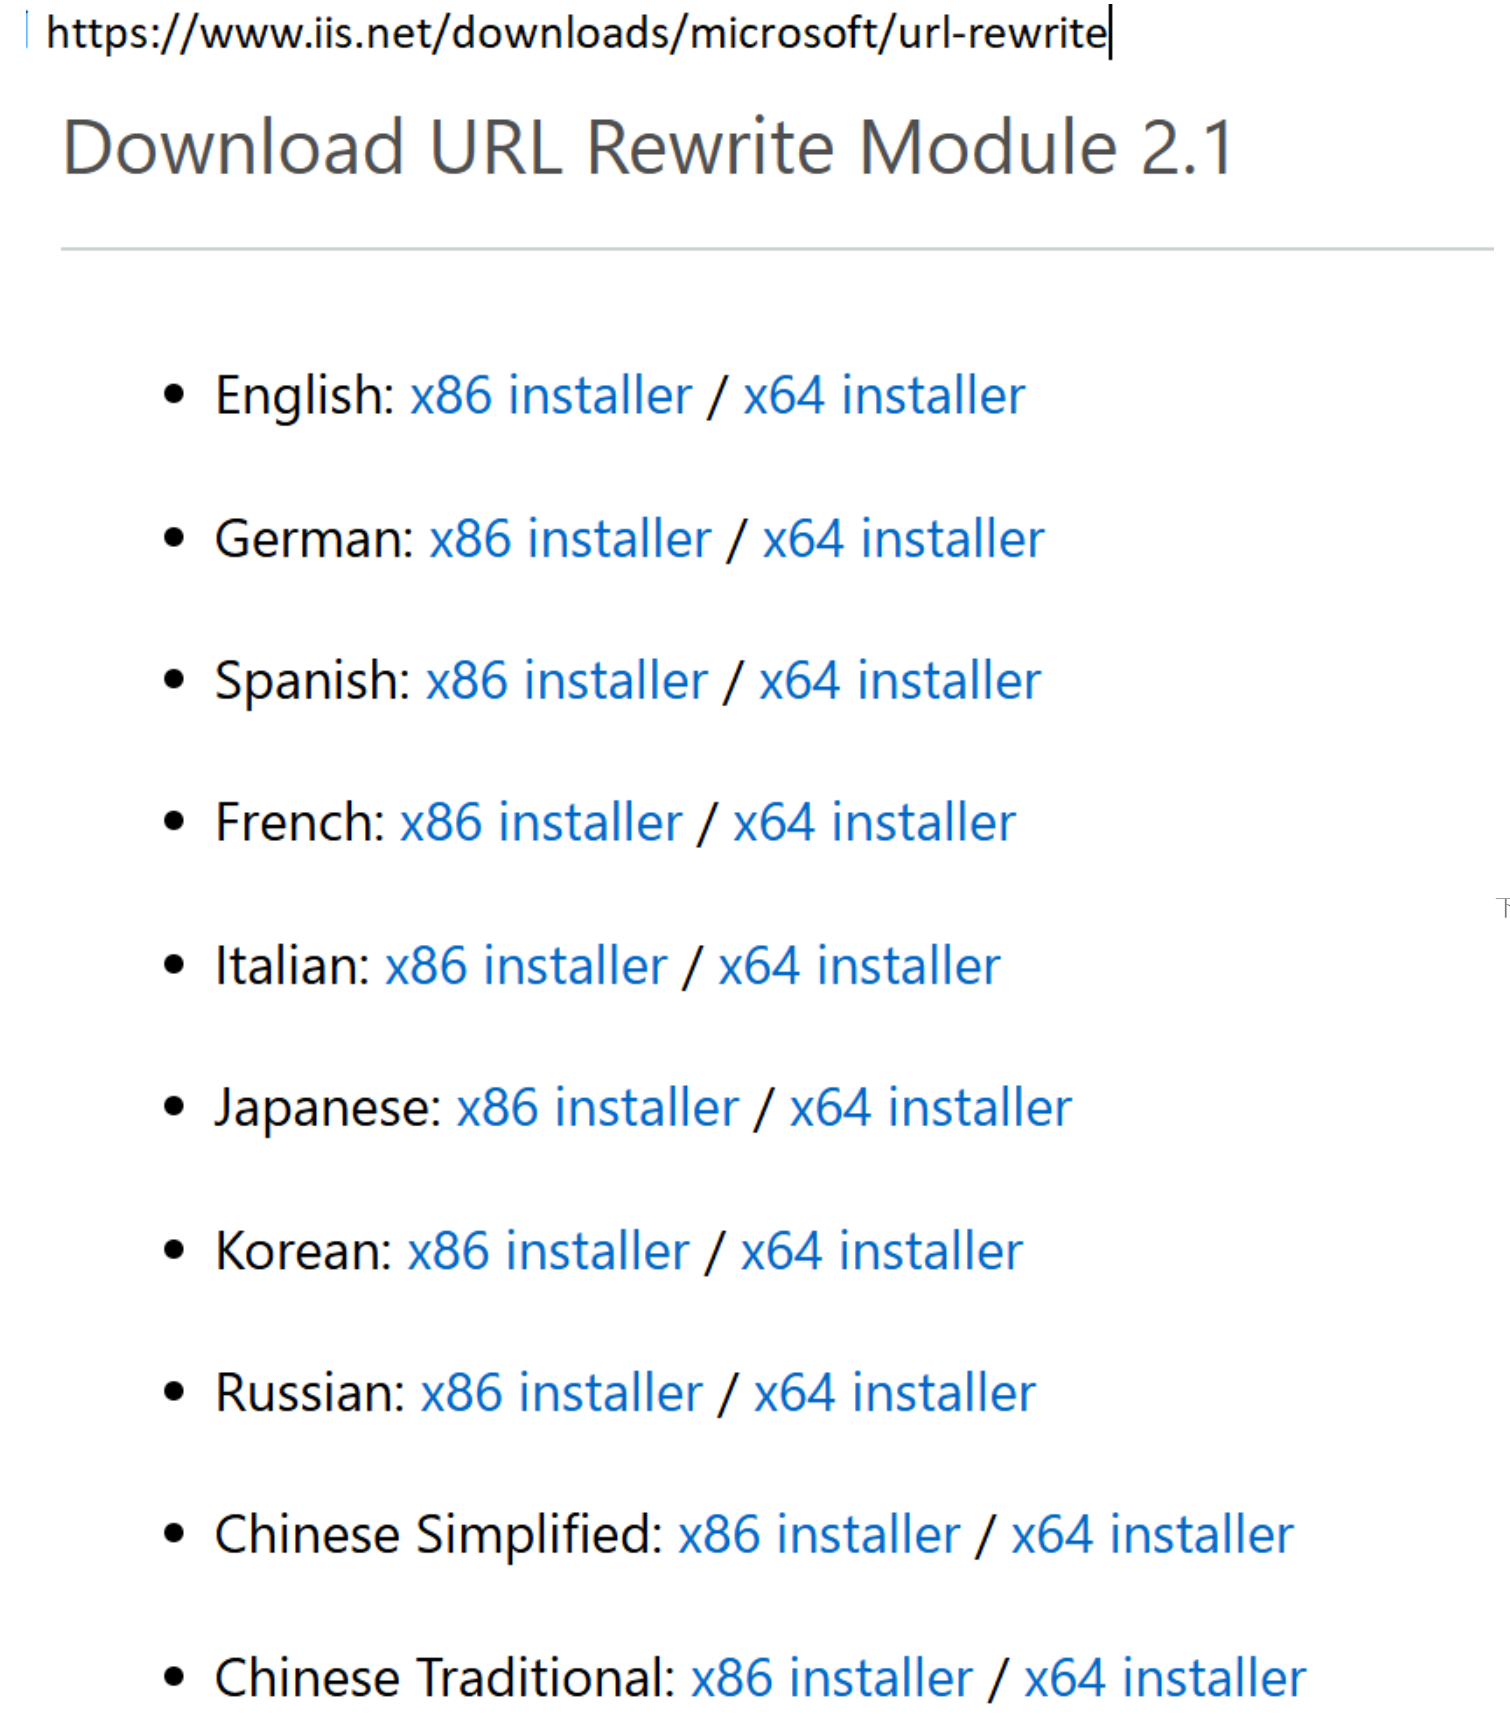This screenshot has height=1714, width=1510.
Task: Download Japanese x64 installer
Action: (931, 1108)
